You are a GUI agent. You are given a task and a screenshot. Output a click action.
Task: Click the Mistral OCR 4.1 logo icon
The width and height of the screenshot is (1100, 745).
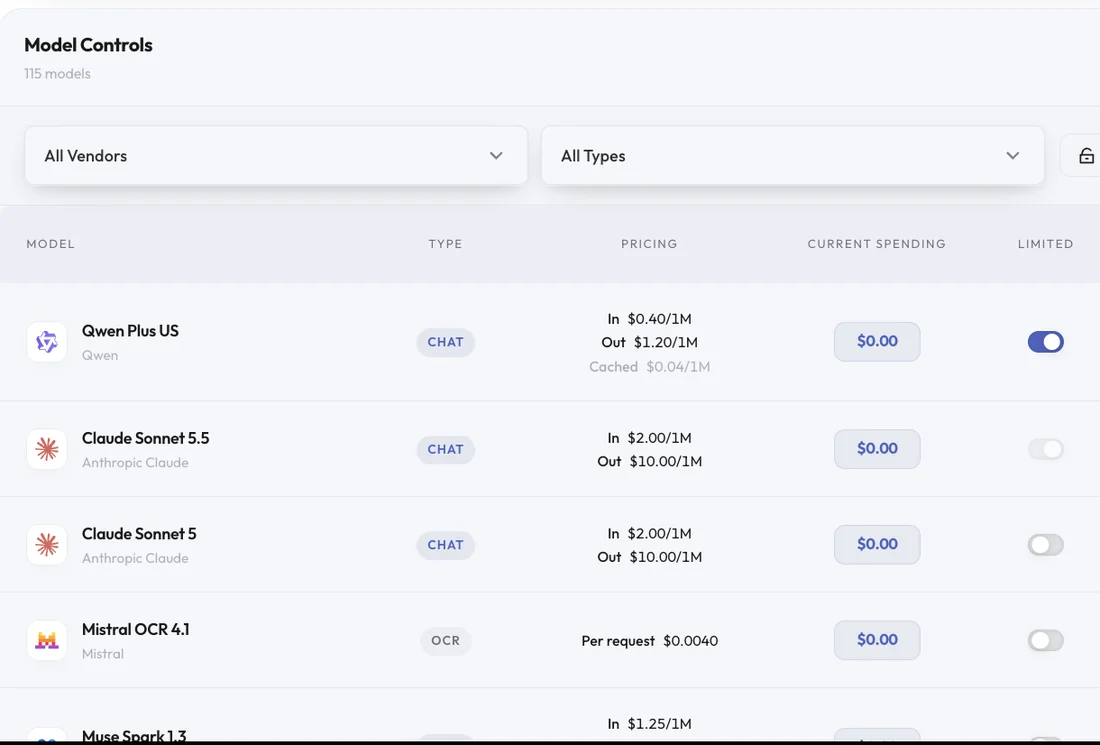(47, 640)
